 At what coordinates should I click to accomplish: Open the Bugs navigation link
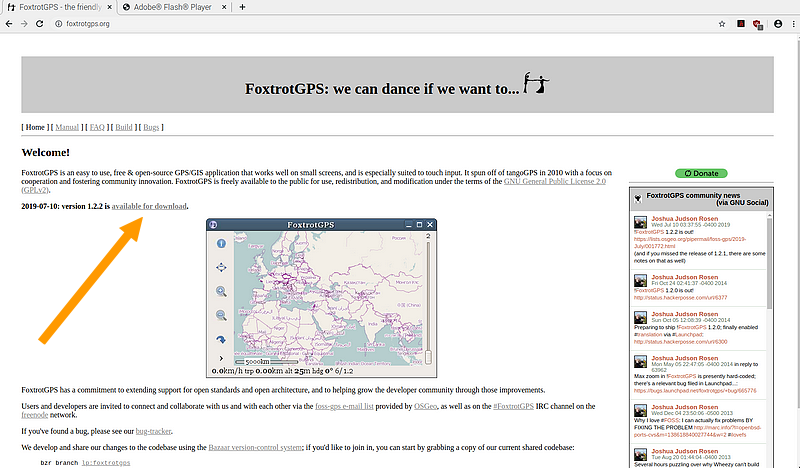(151, 127)
